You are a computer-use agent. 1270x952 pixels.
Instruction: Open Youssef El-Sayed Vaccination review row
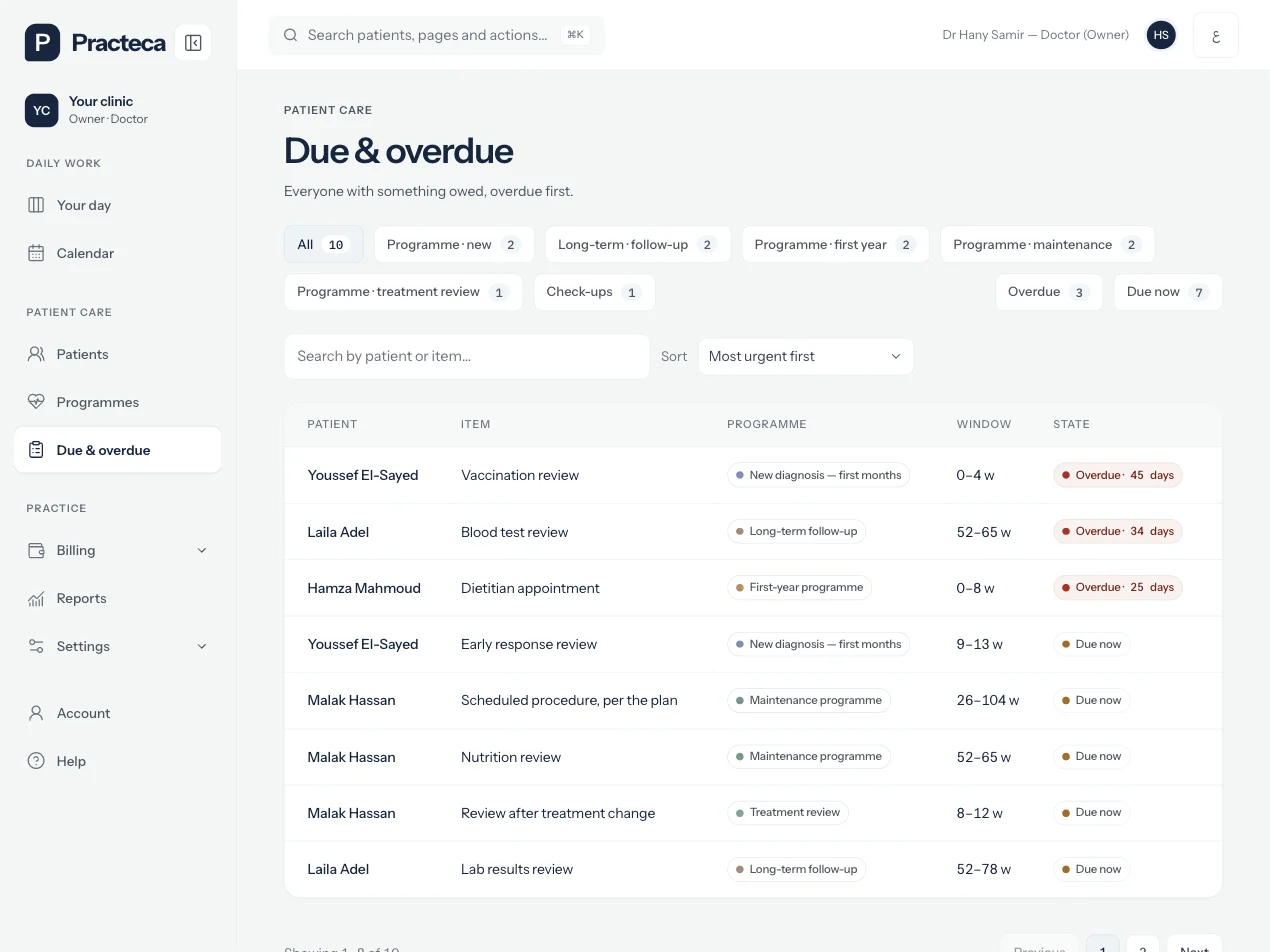click(753, 475)
